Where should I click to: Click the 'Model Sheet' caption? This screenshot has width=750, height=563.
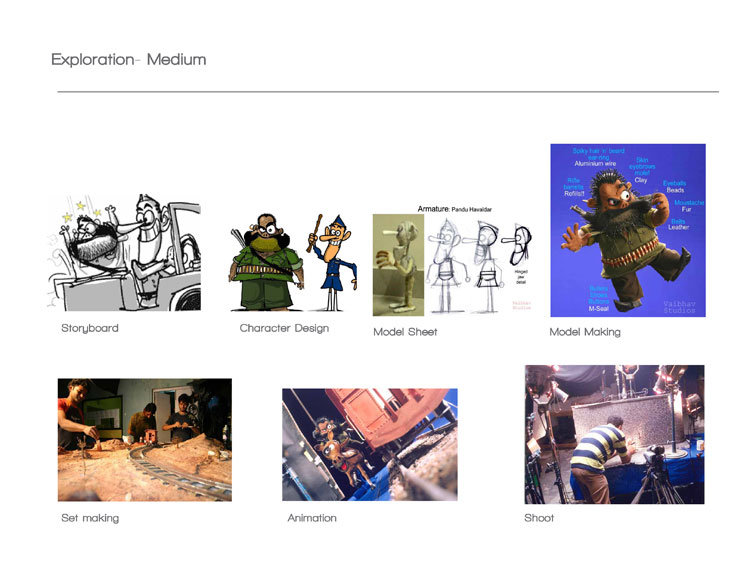click(405, 331)
